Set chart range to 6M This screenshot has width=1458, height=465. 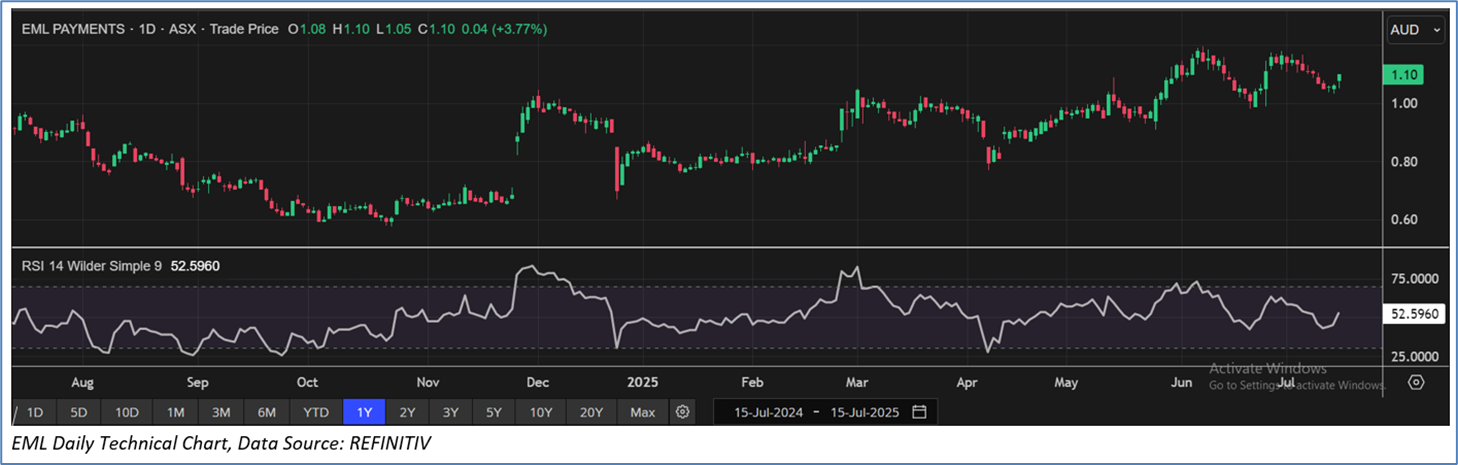[267, 412]
